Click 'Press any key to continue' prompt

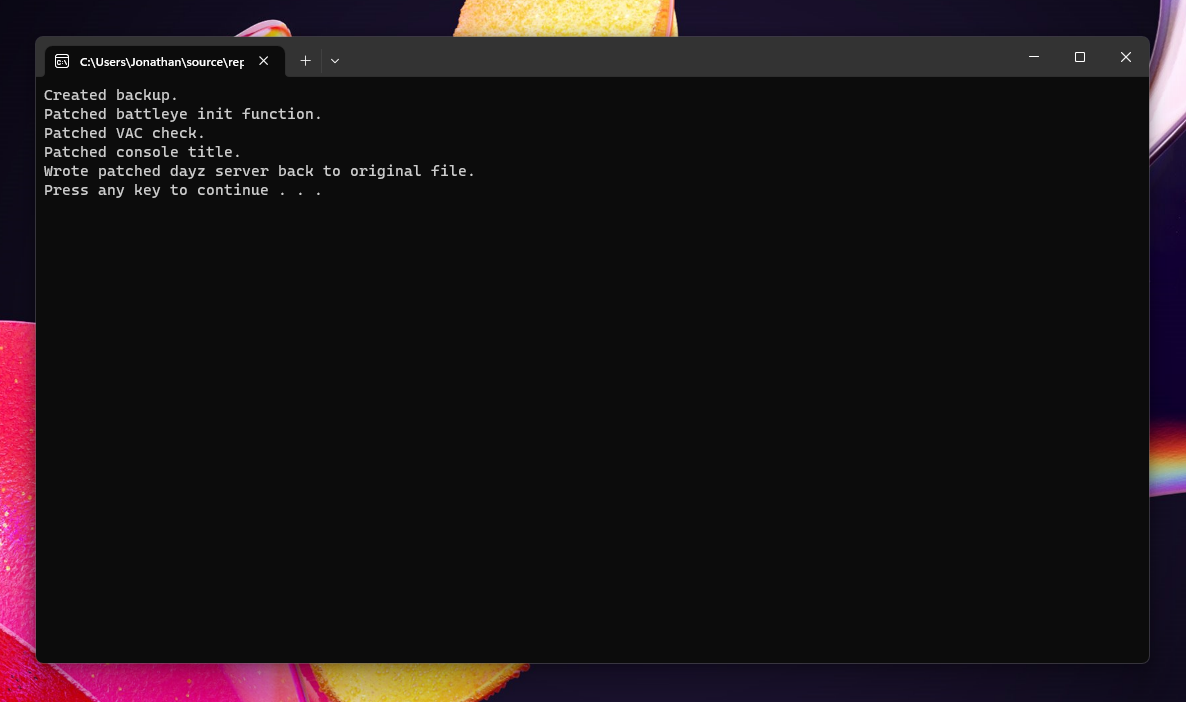tap(182, 190)
